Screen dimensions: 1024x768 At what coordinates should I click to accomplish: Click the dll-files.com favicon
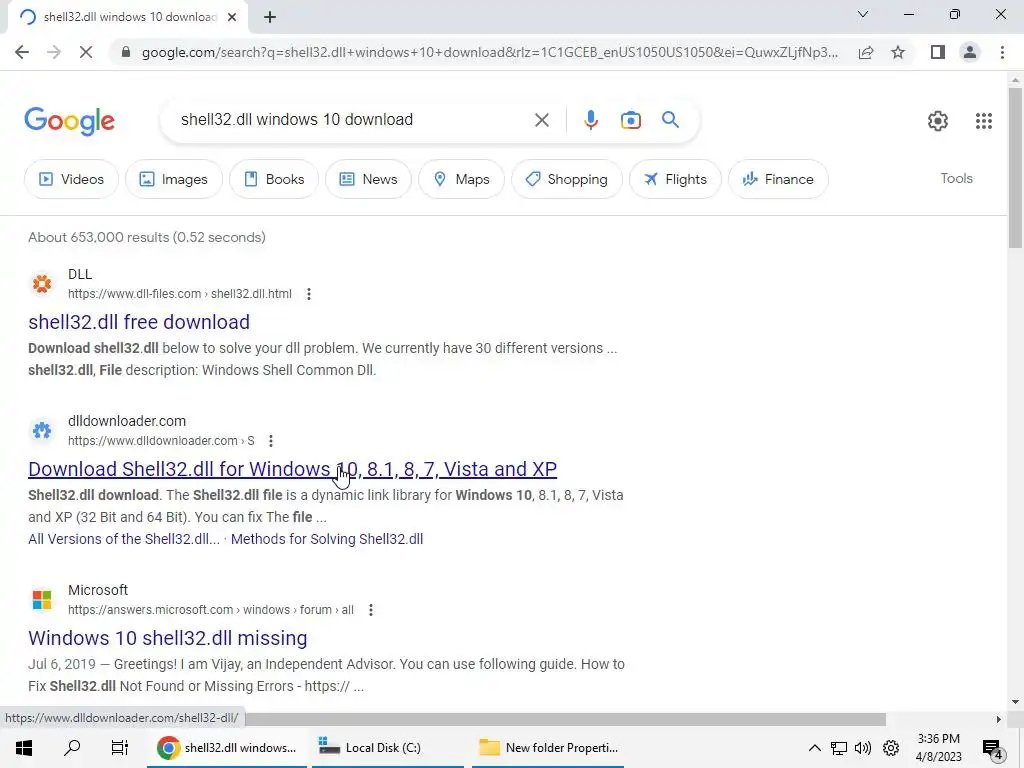pos(42,283)
